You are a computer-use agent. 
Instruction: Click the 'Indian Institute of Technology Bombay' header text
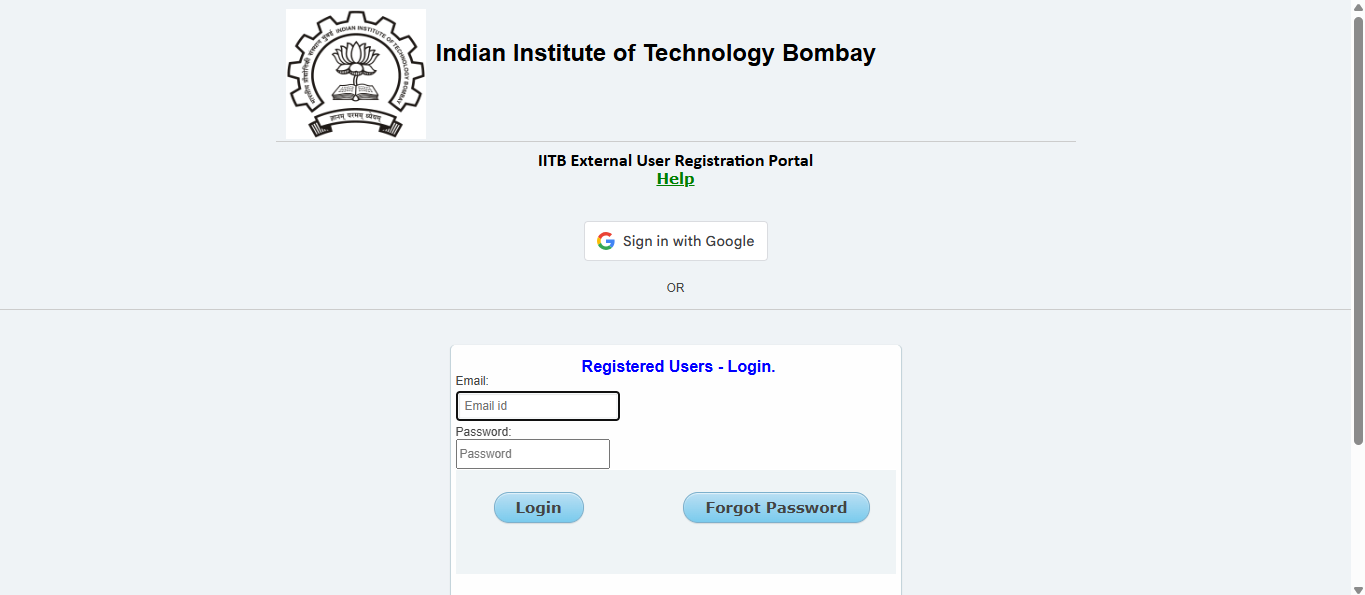655,53
